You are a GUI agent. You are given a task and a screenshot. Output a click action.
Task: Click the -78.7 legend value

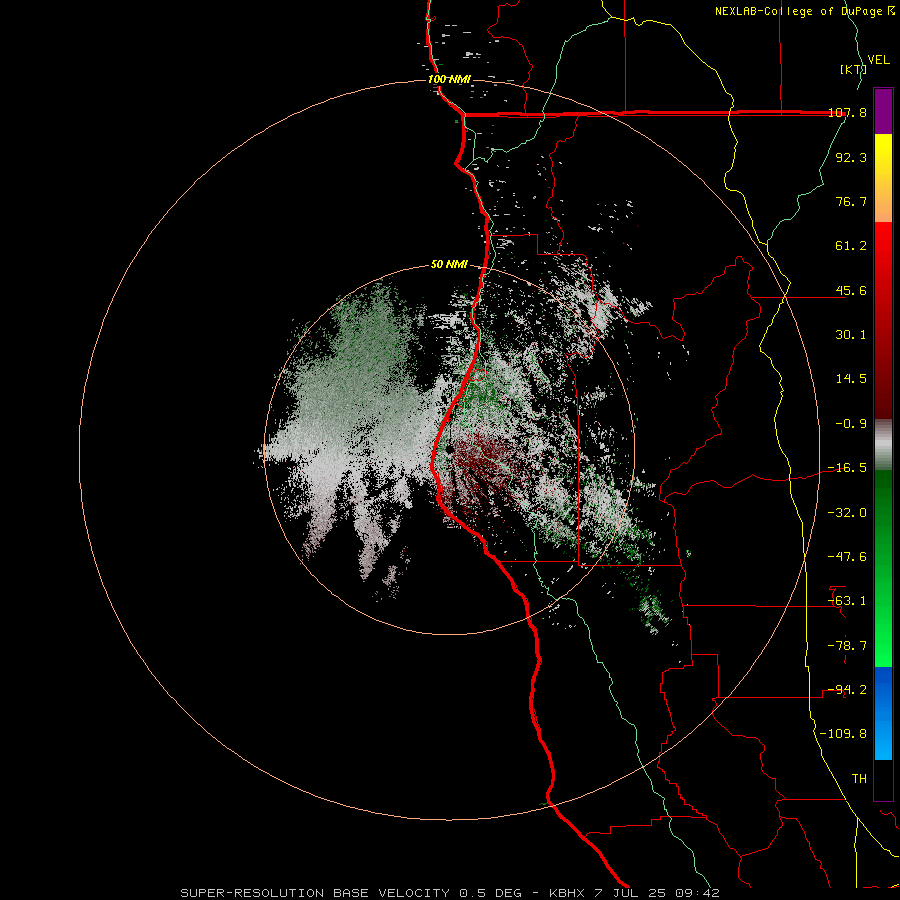[x=848, y=646]
